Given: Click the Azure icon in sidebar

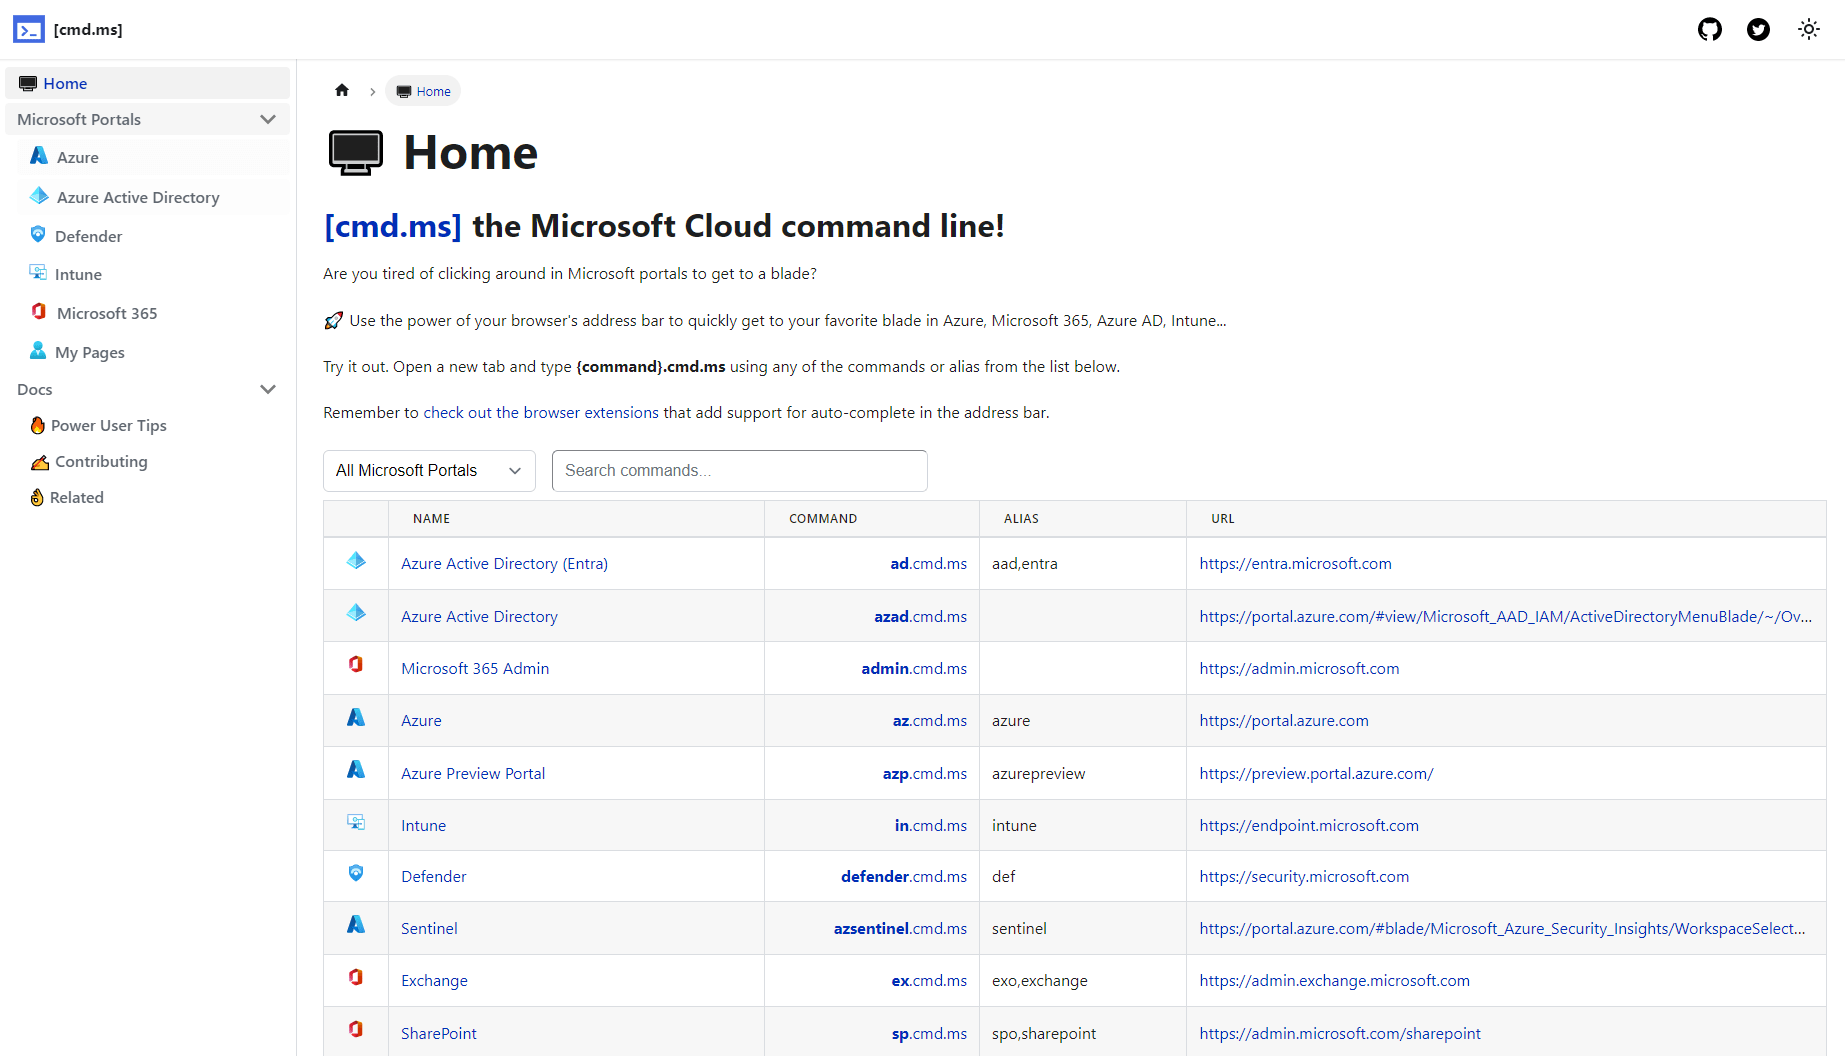Looking at the screenshot, I should tap(39, 156).
